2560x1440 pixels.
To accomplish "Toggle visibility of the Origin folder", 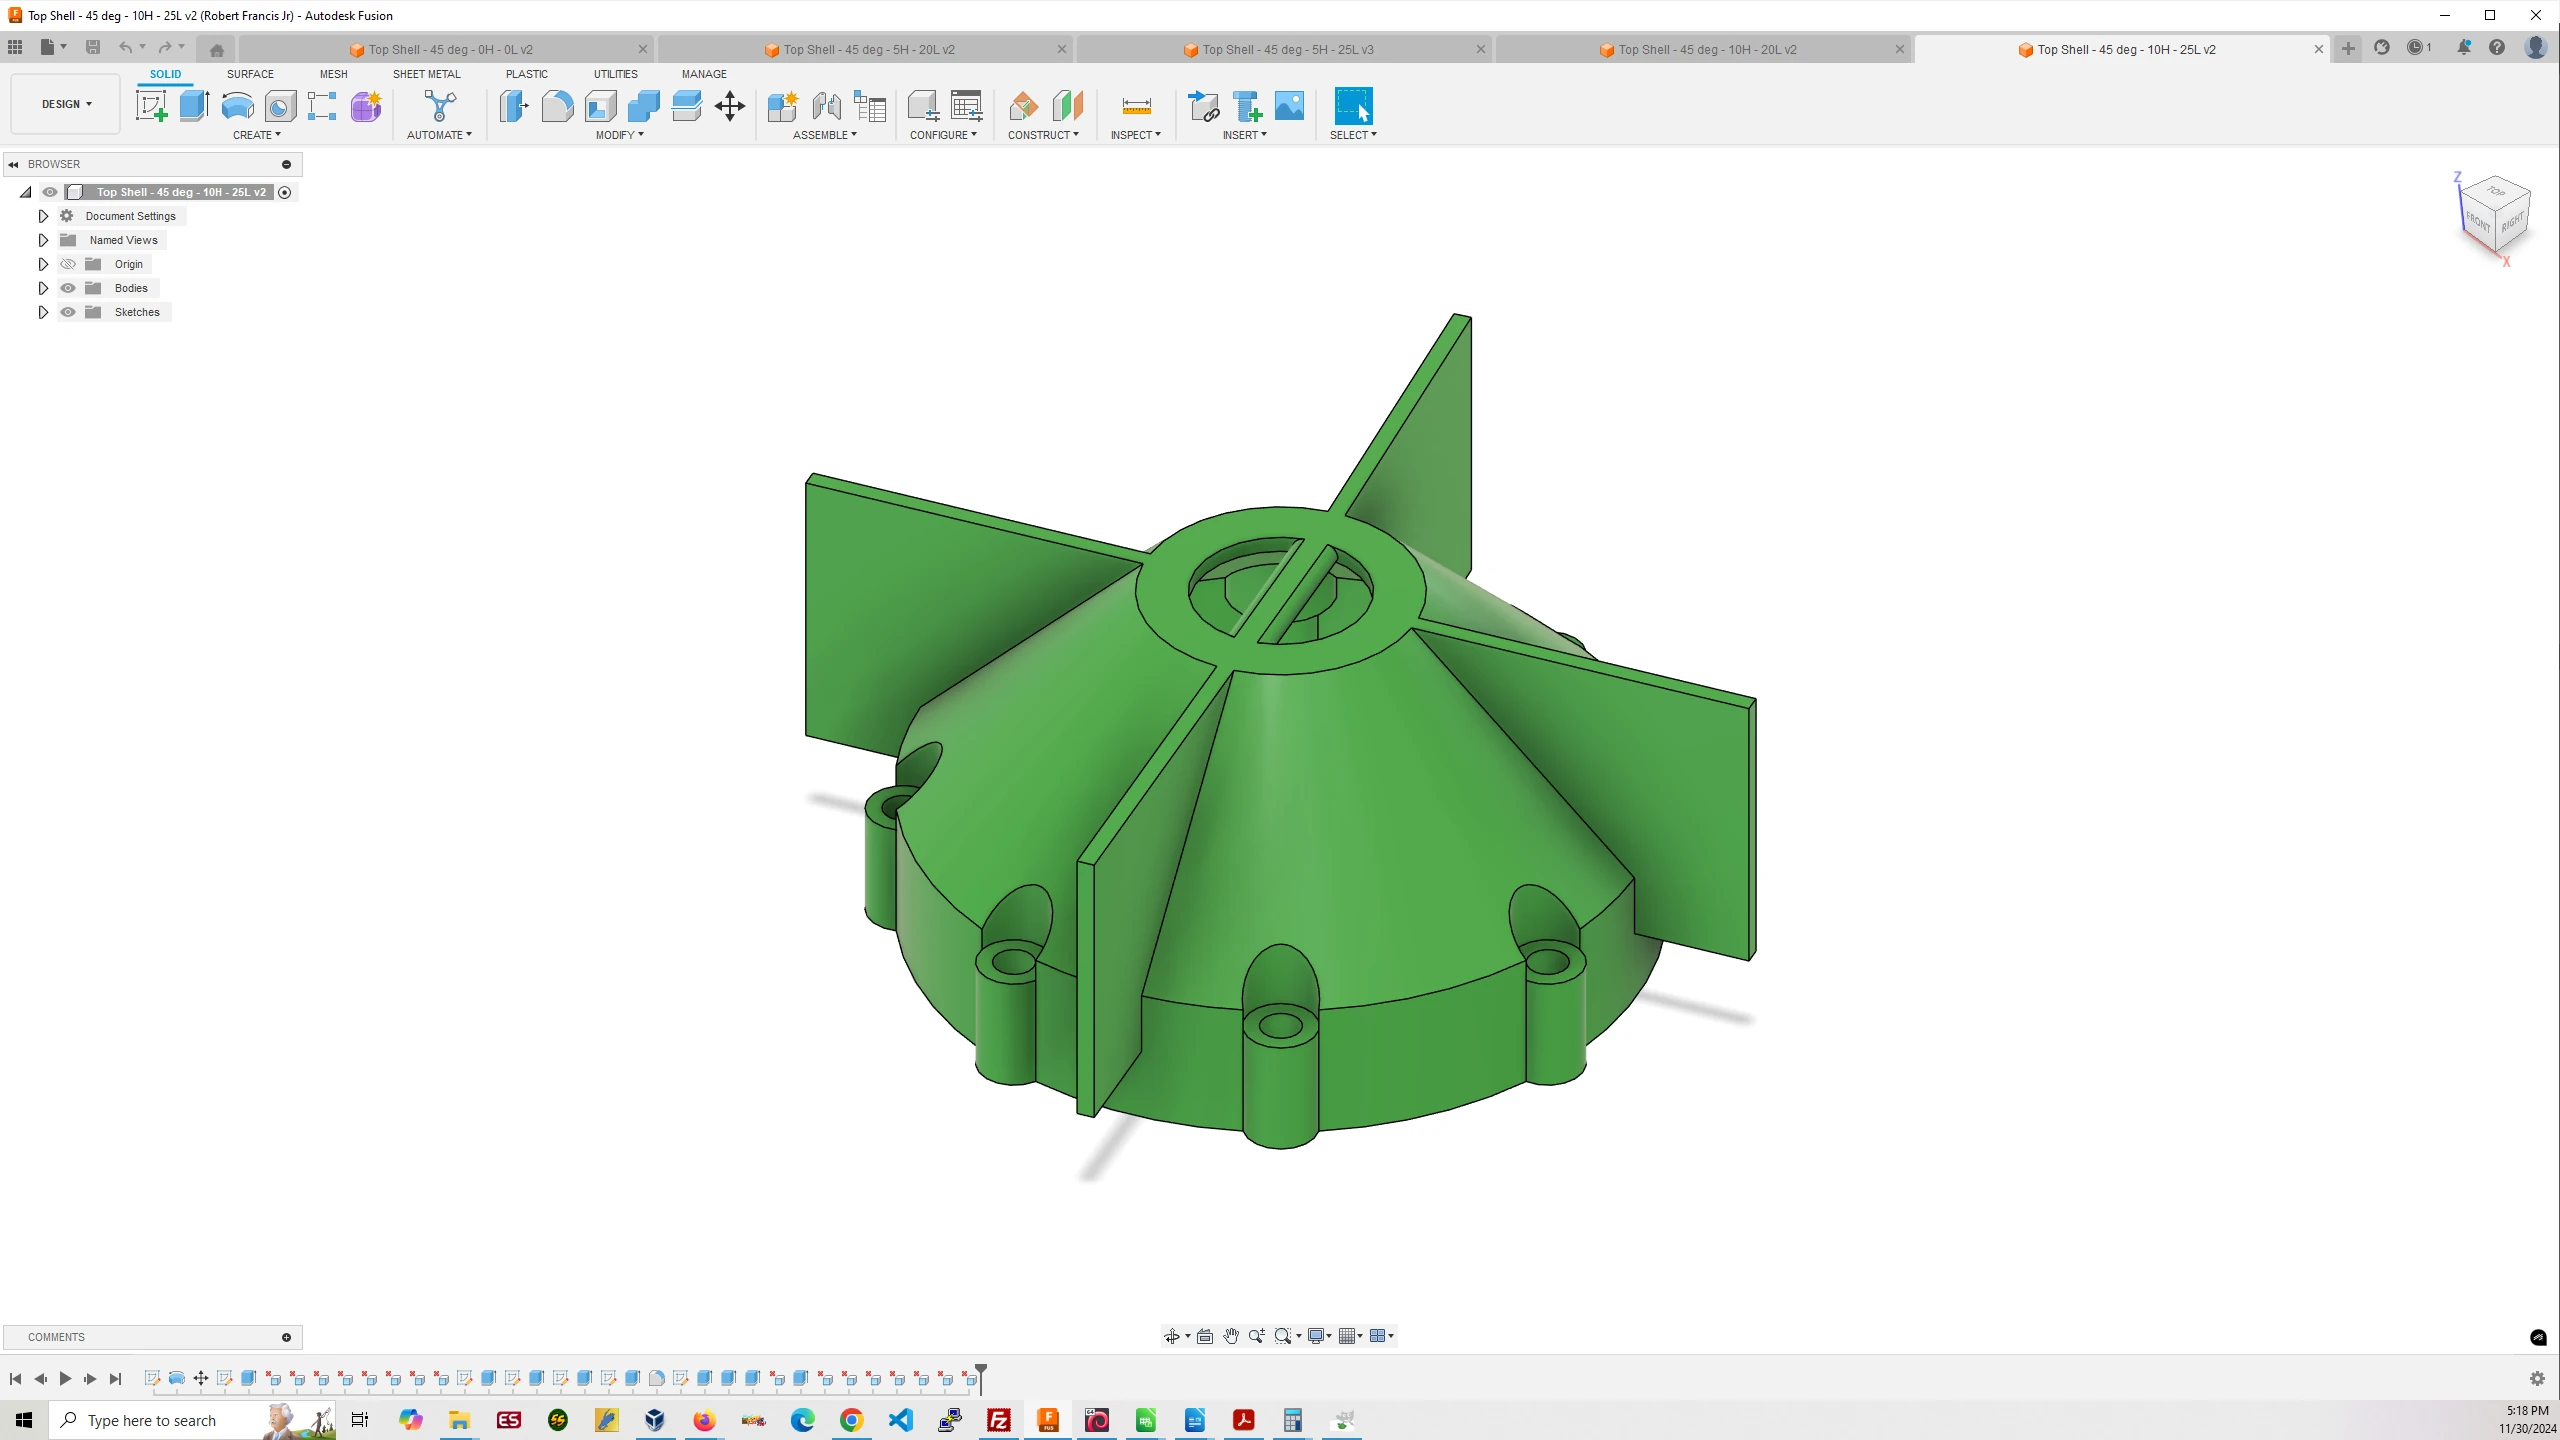I will [x=68, y=264].
